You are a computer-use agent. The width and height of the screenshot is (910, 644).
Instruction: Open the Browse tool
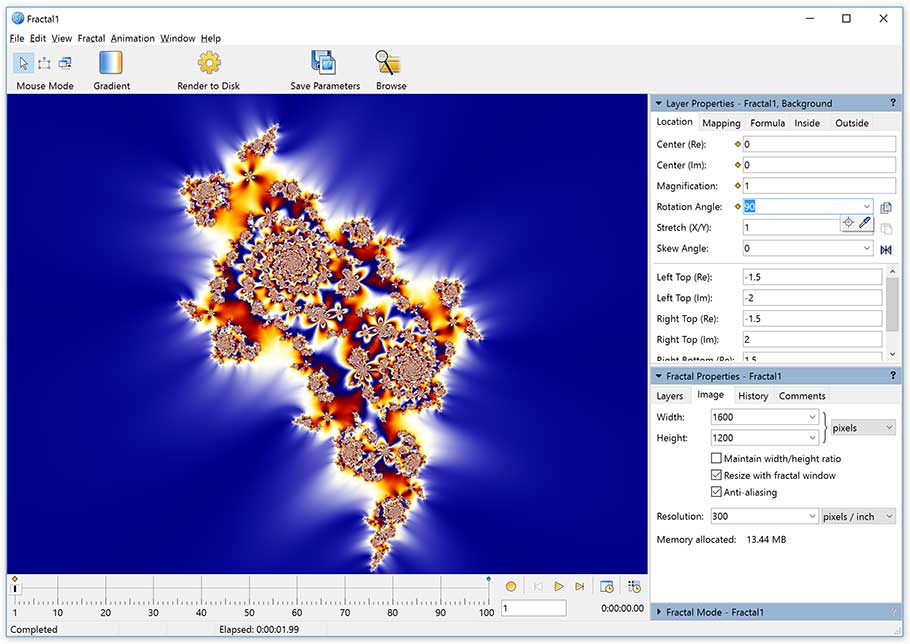[x=388, y=63]
